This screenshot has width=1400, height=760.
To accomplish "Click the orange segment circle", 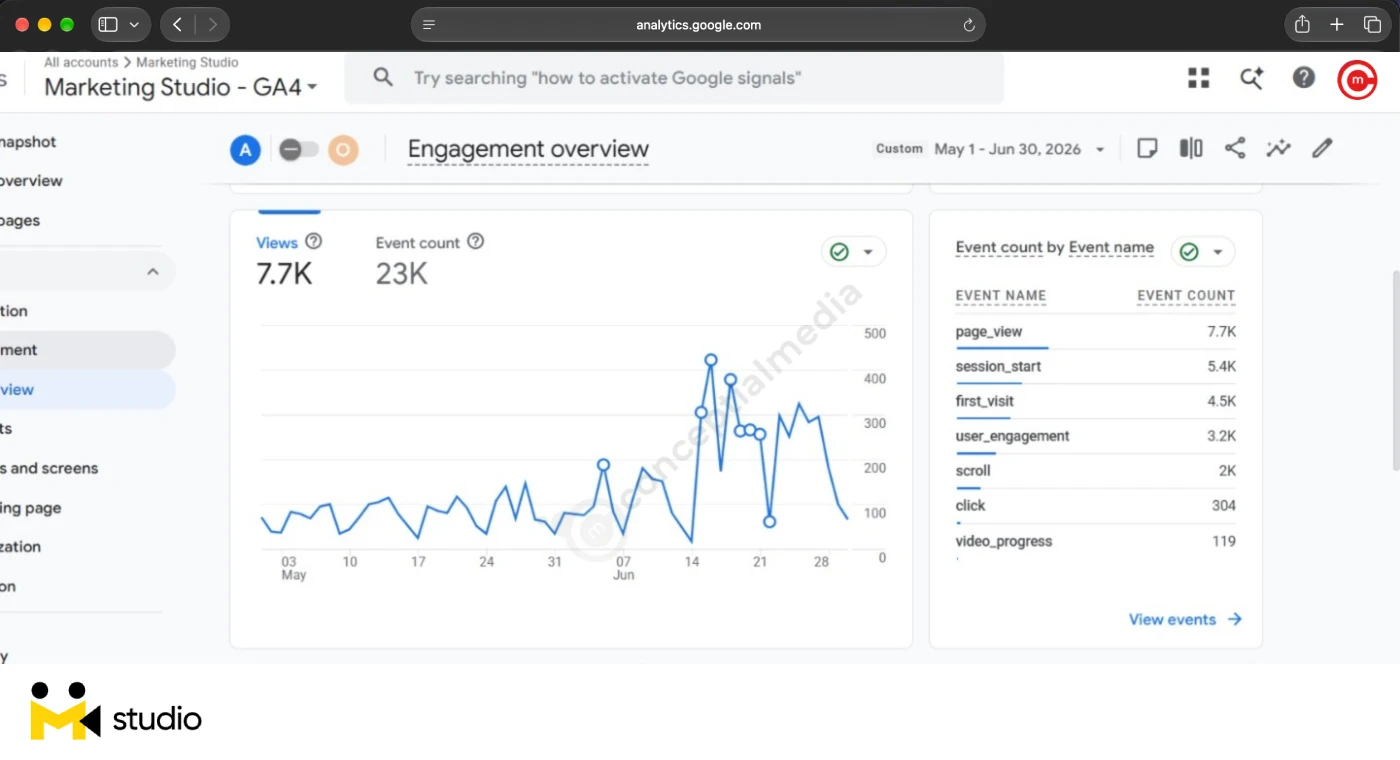I will point(343,151).
